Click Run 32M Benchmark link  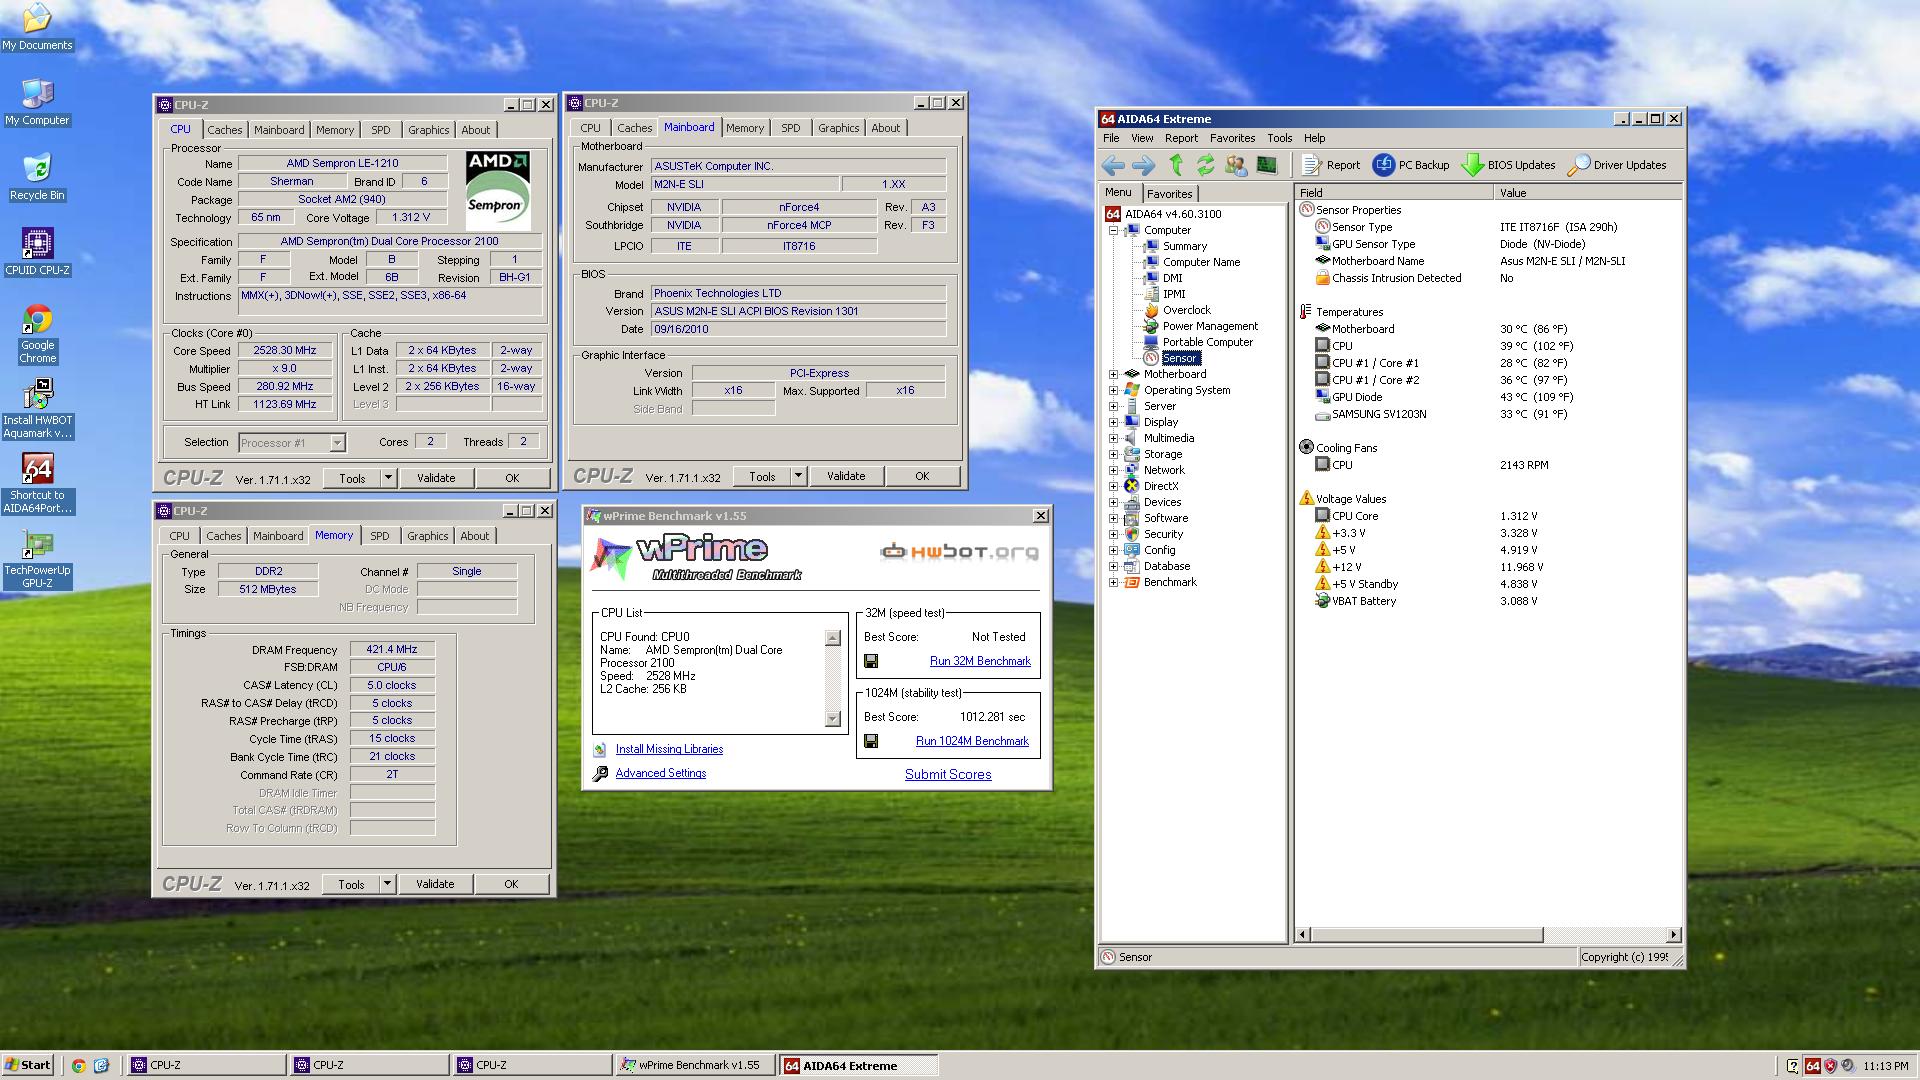[x=980, y=661]
